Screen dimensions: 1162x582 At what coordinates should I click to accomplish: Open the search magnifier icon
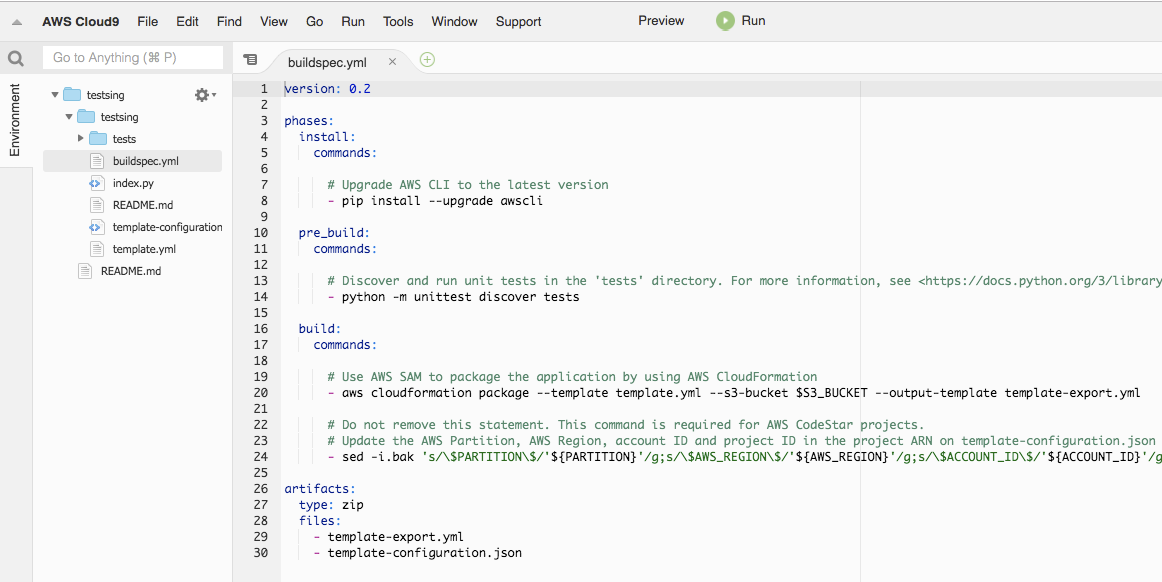tap(16, 59)
